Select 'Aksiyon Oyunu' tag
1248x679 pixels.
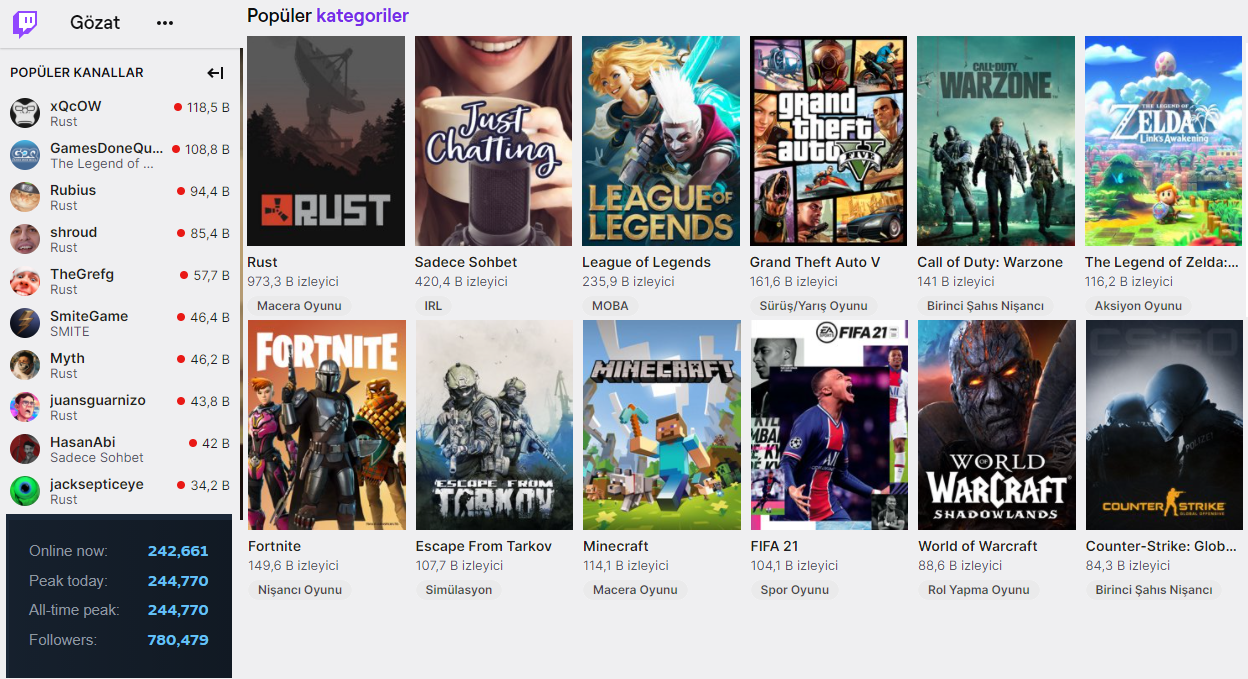tap(1138, 306)
